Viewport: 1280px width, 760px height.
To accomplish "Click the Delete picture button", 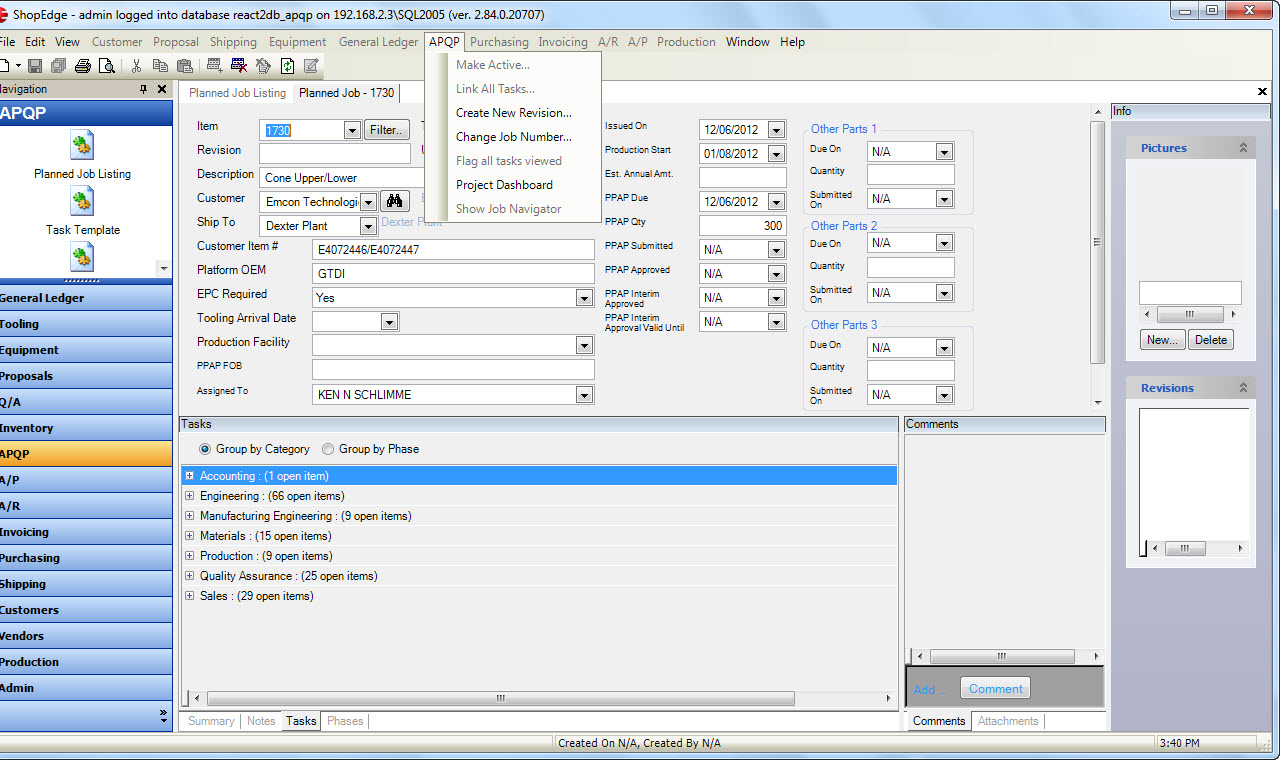I will tap(1211, 340).
